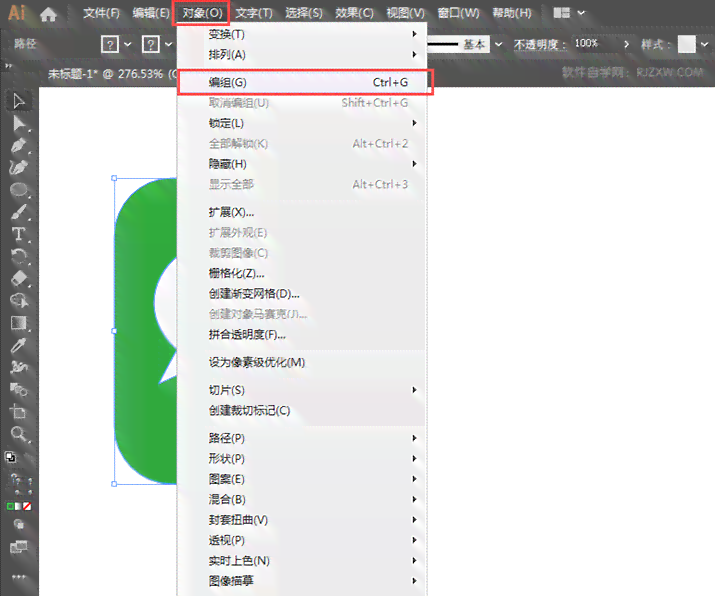This screenshot has height=596, width=715.
Task: Select the Paintbrush tool
Action: [x=18, y=212]
